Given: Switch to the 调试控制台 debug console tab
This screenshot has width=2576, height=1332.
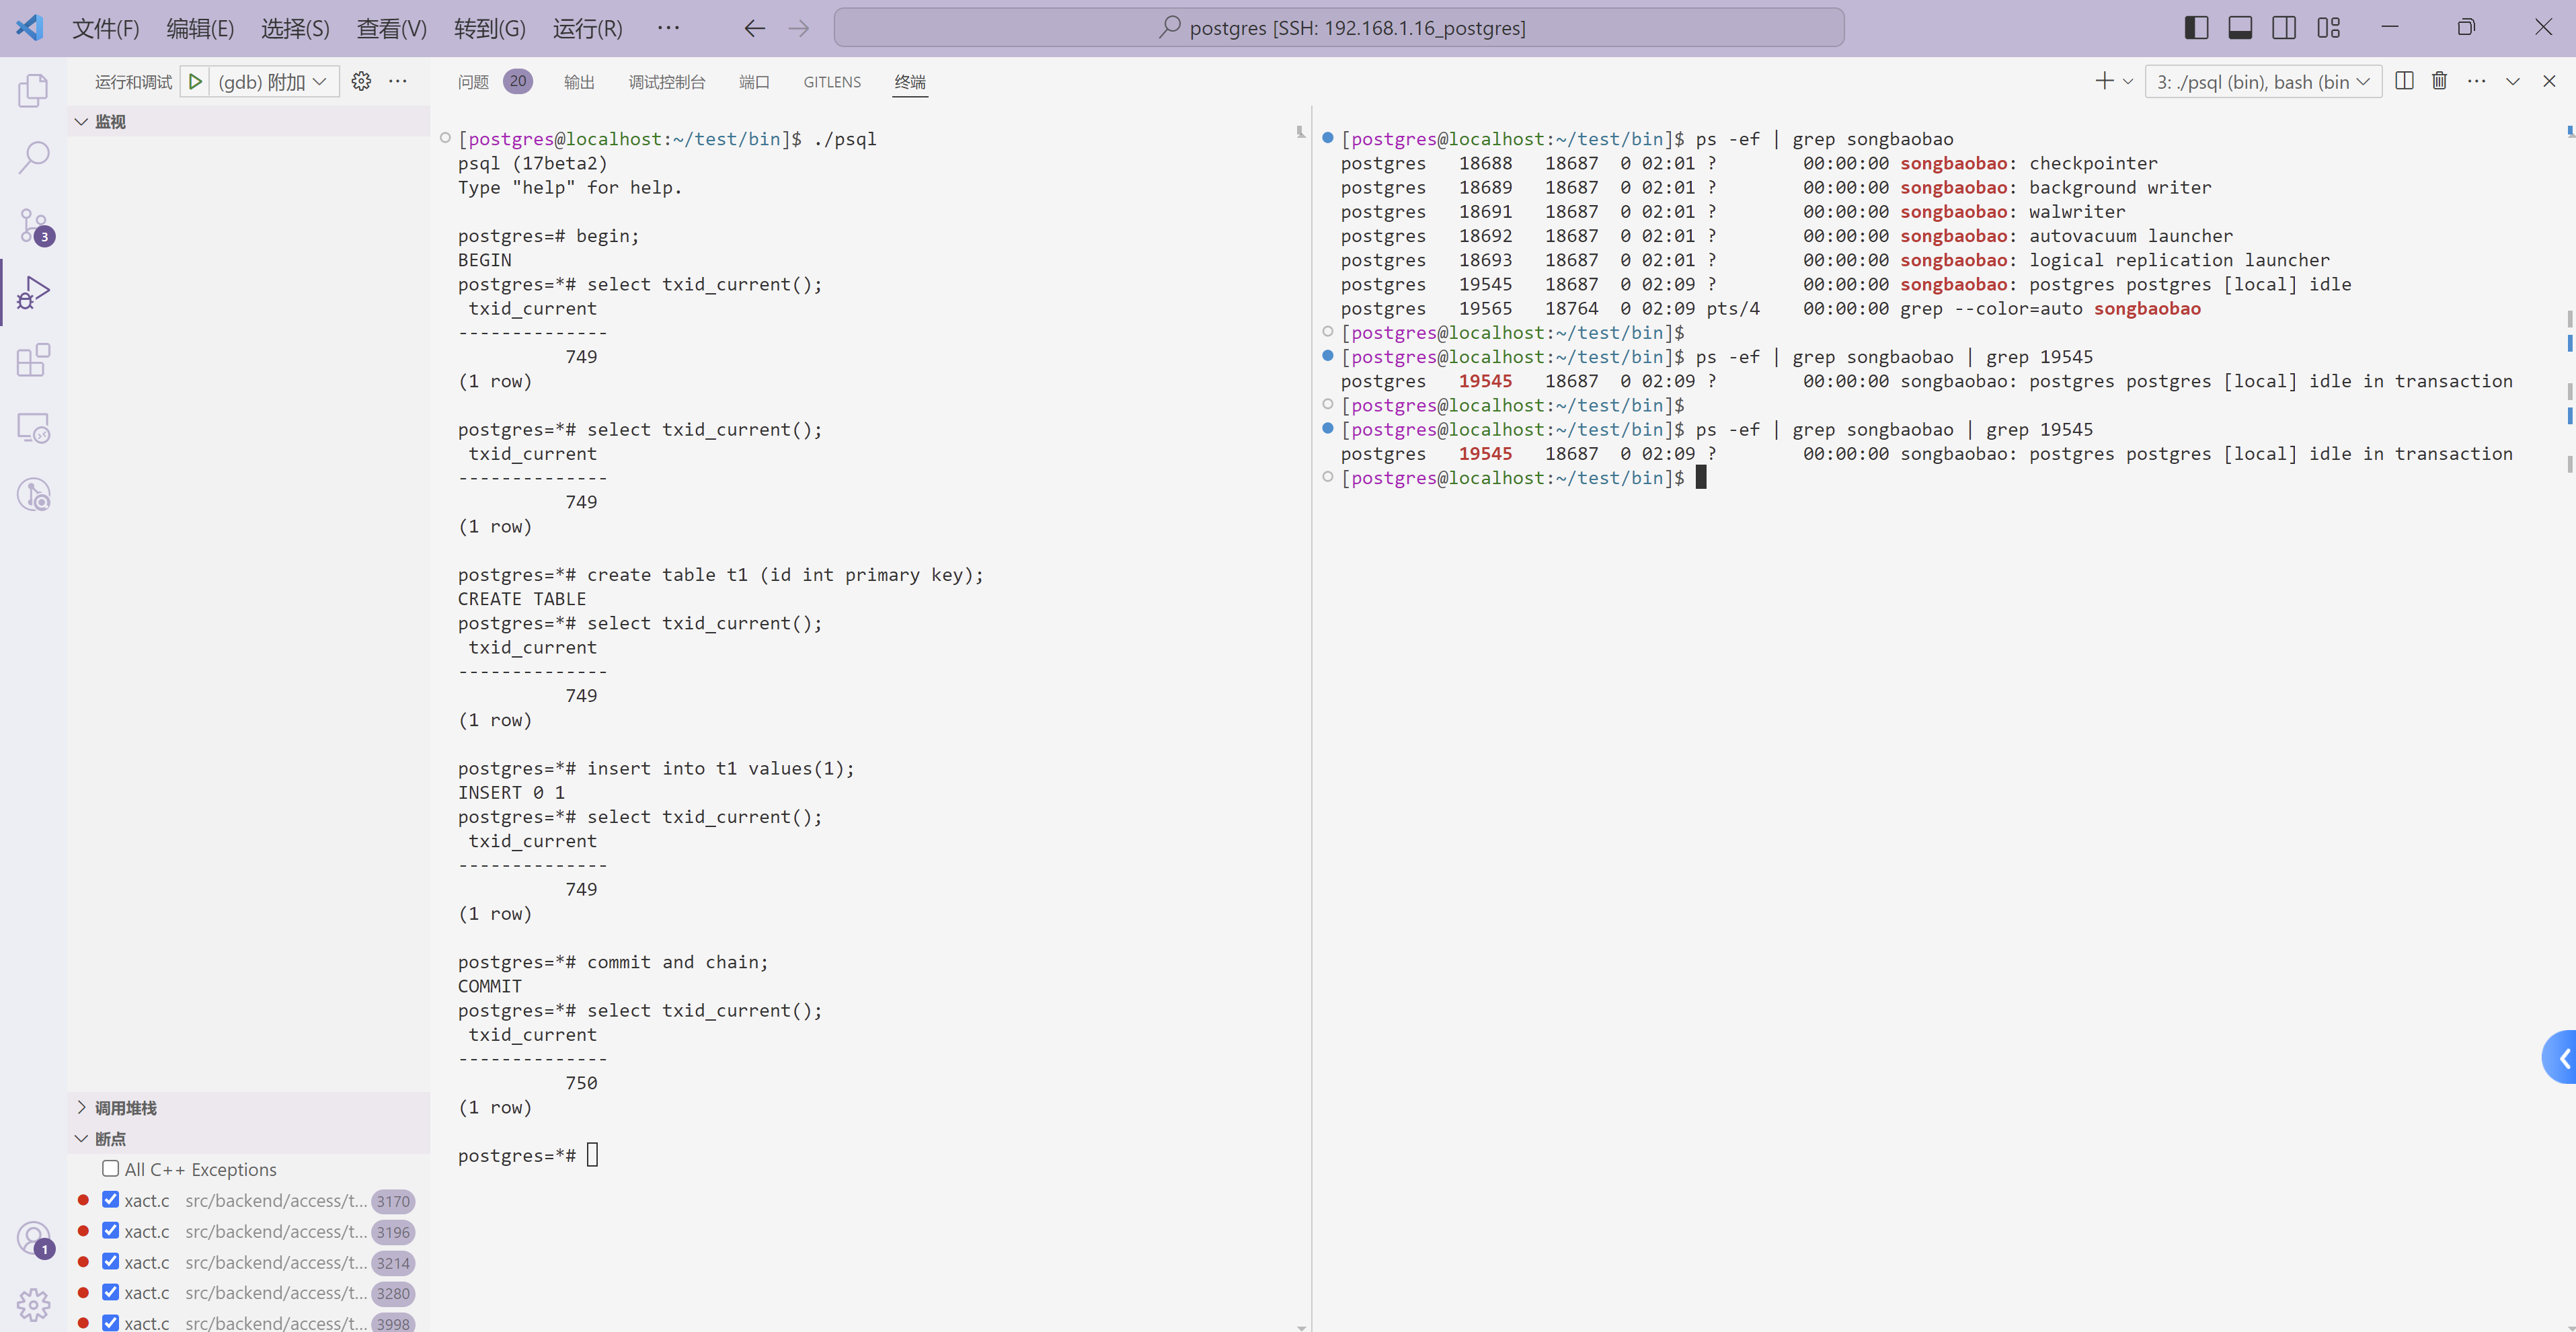Looking at the screenshot, I should click(667, 82).
